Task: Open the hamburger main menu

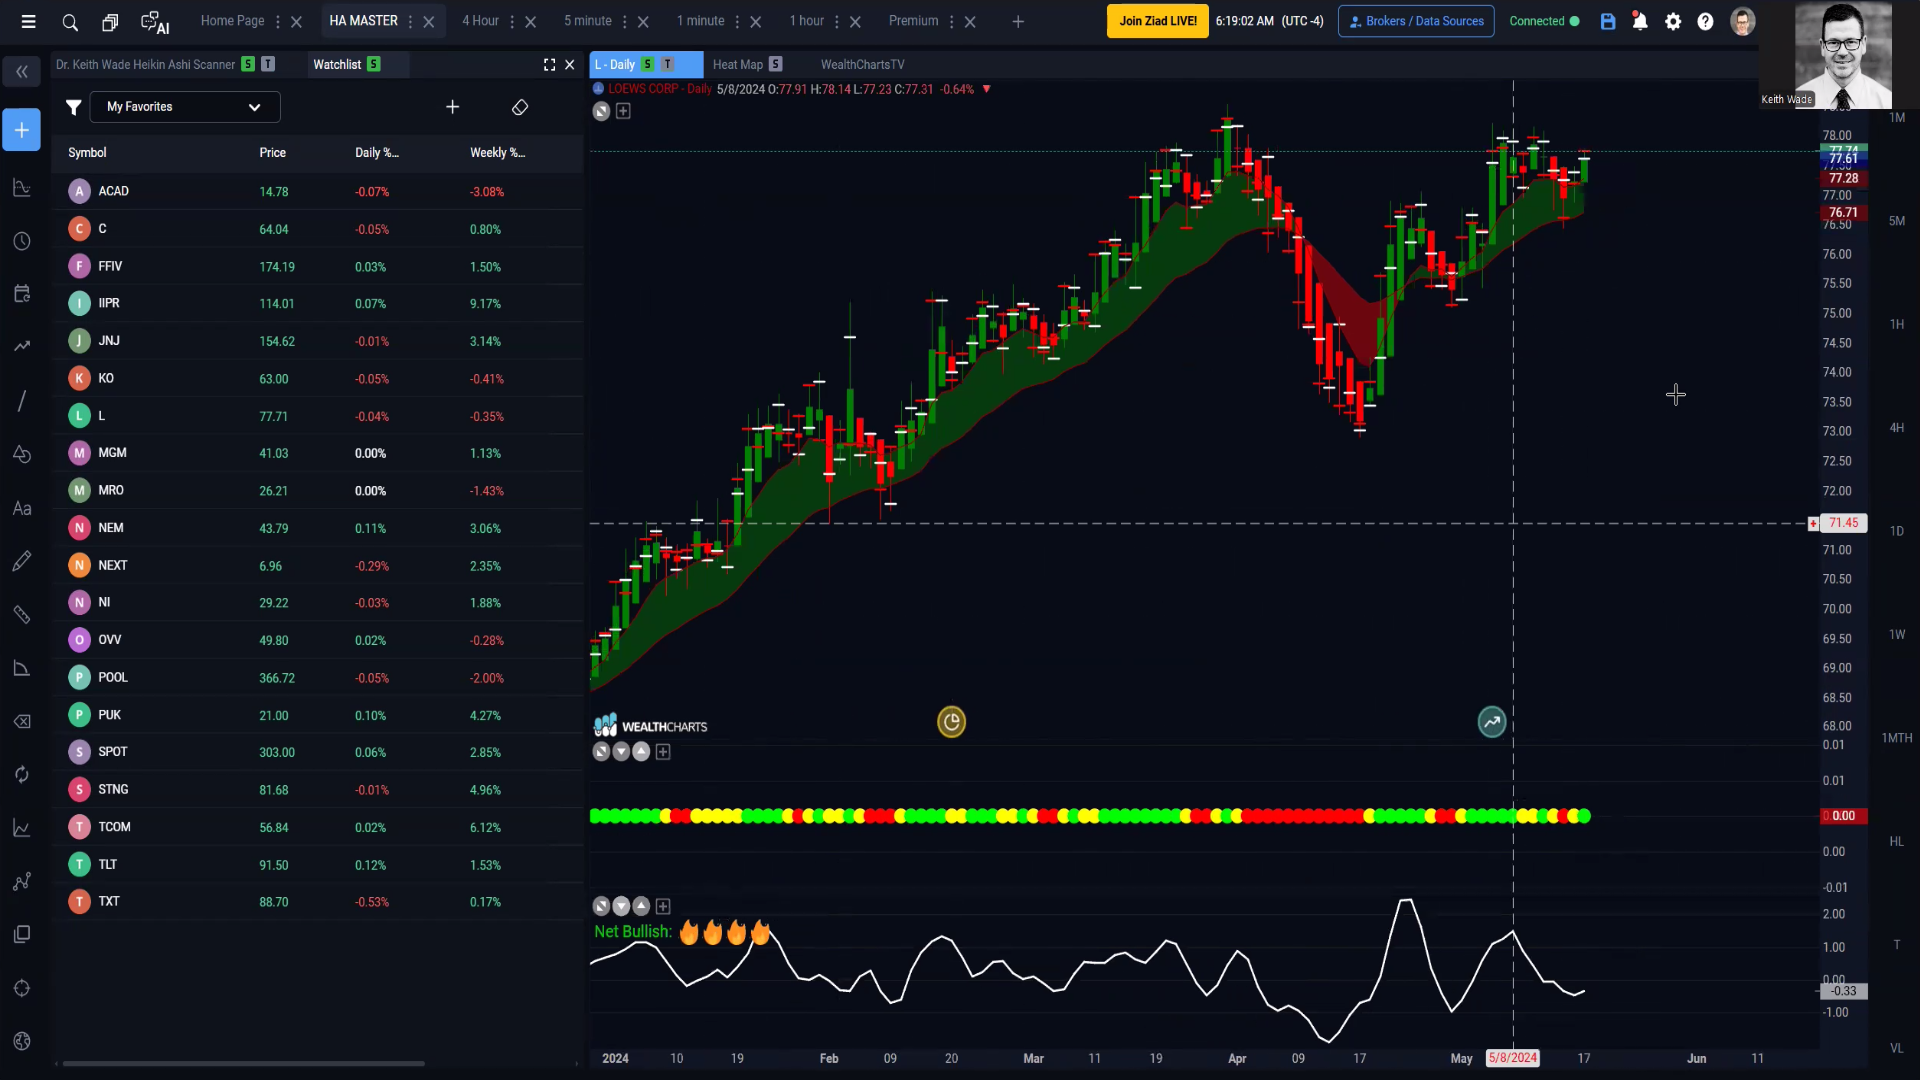Action: 28,21
